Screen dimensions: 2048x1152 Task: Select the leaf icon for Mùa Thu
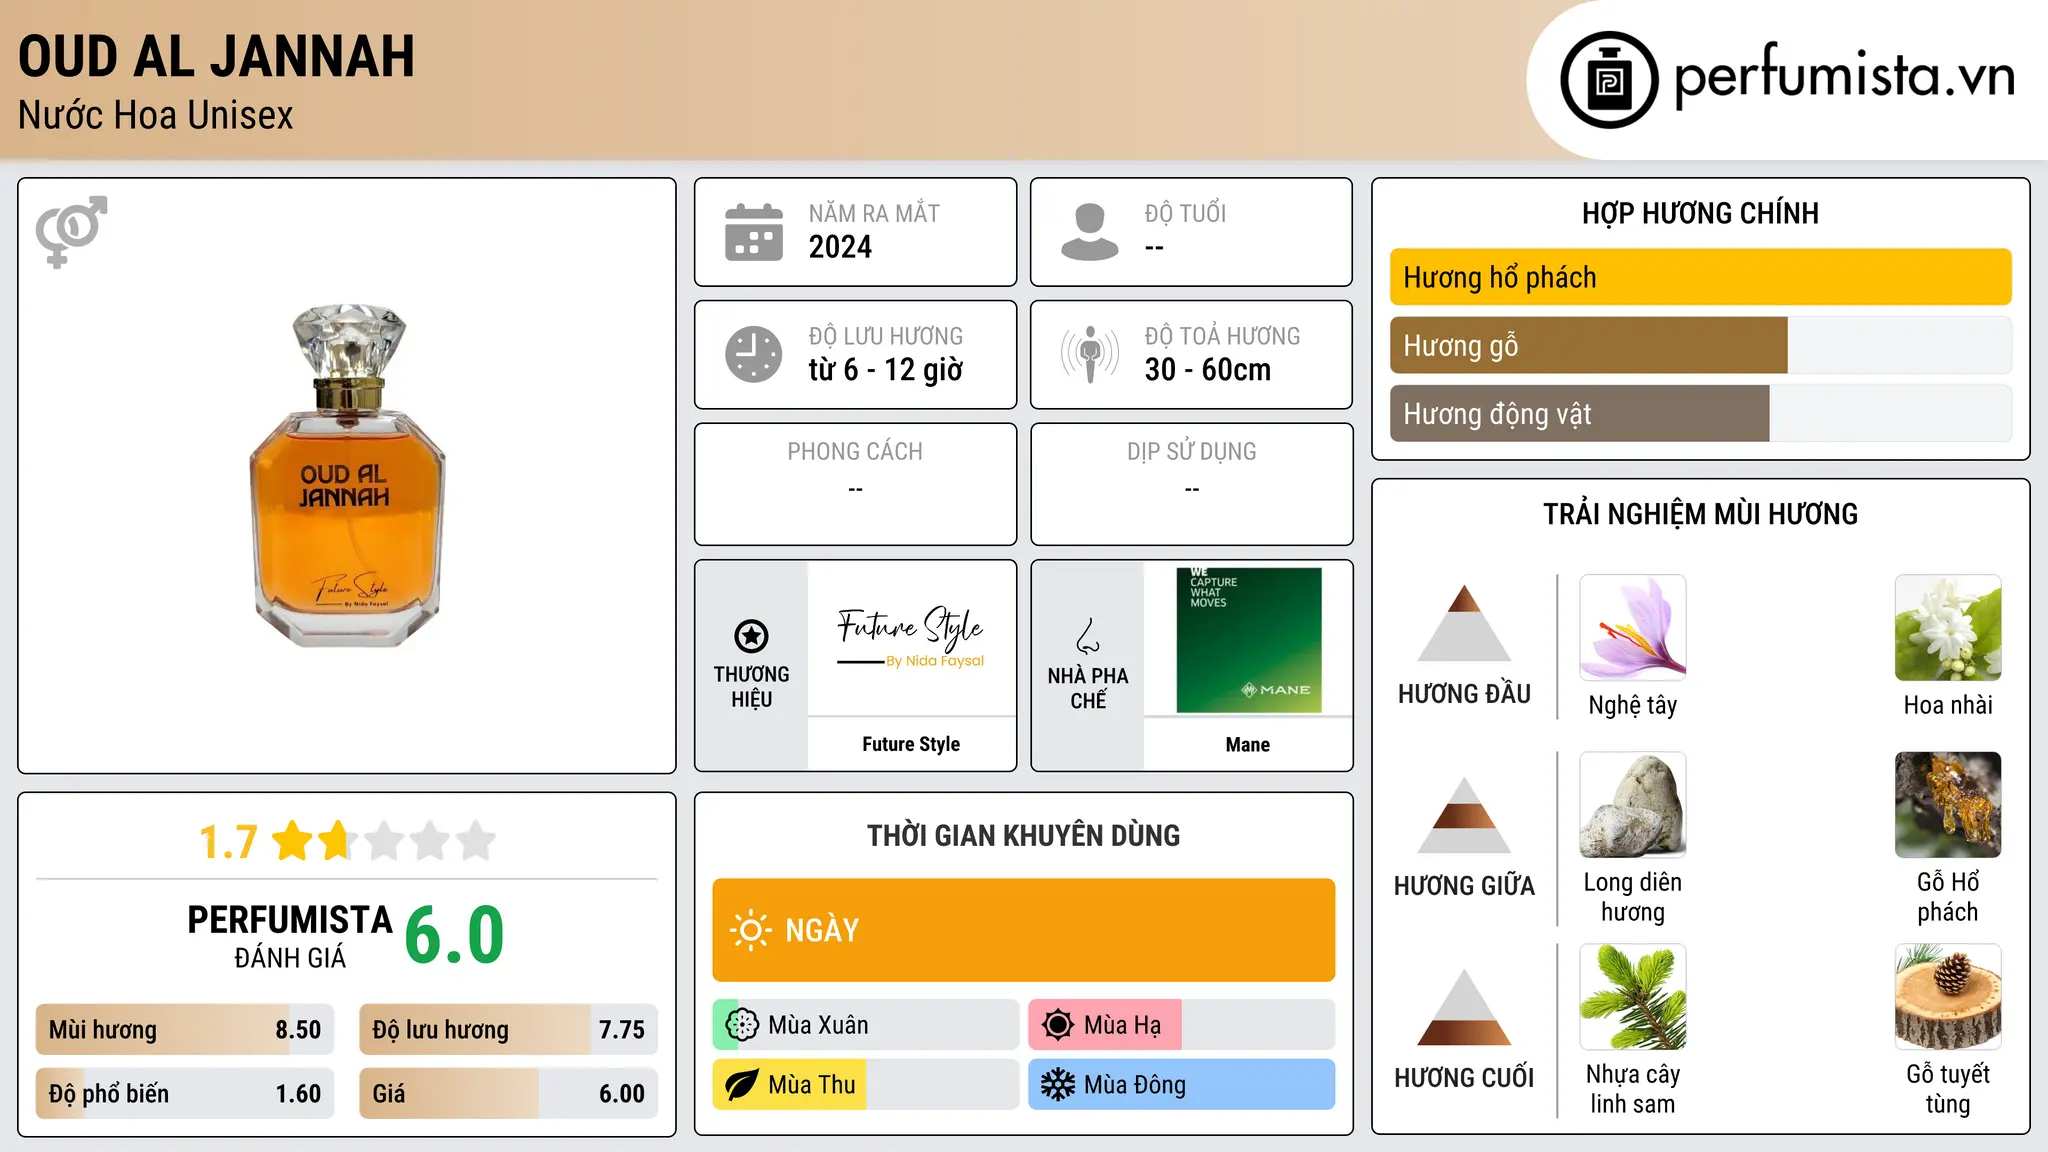pyautogui.click(x=742, y=1085)
